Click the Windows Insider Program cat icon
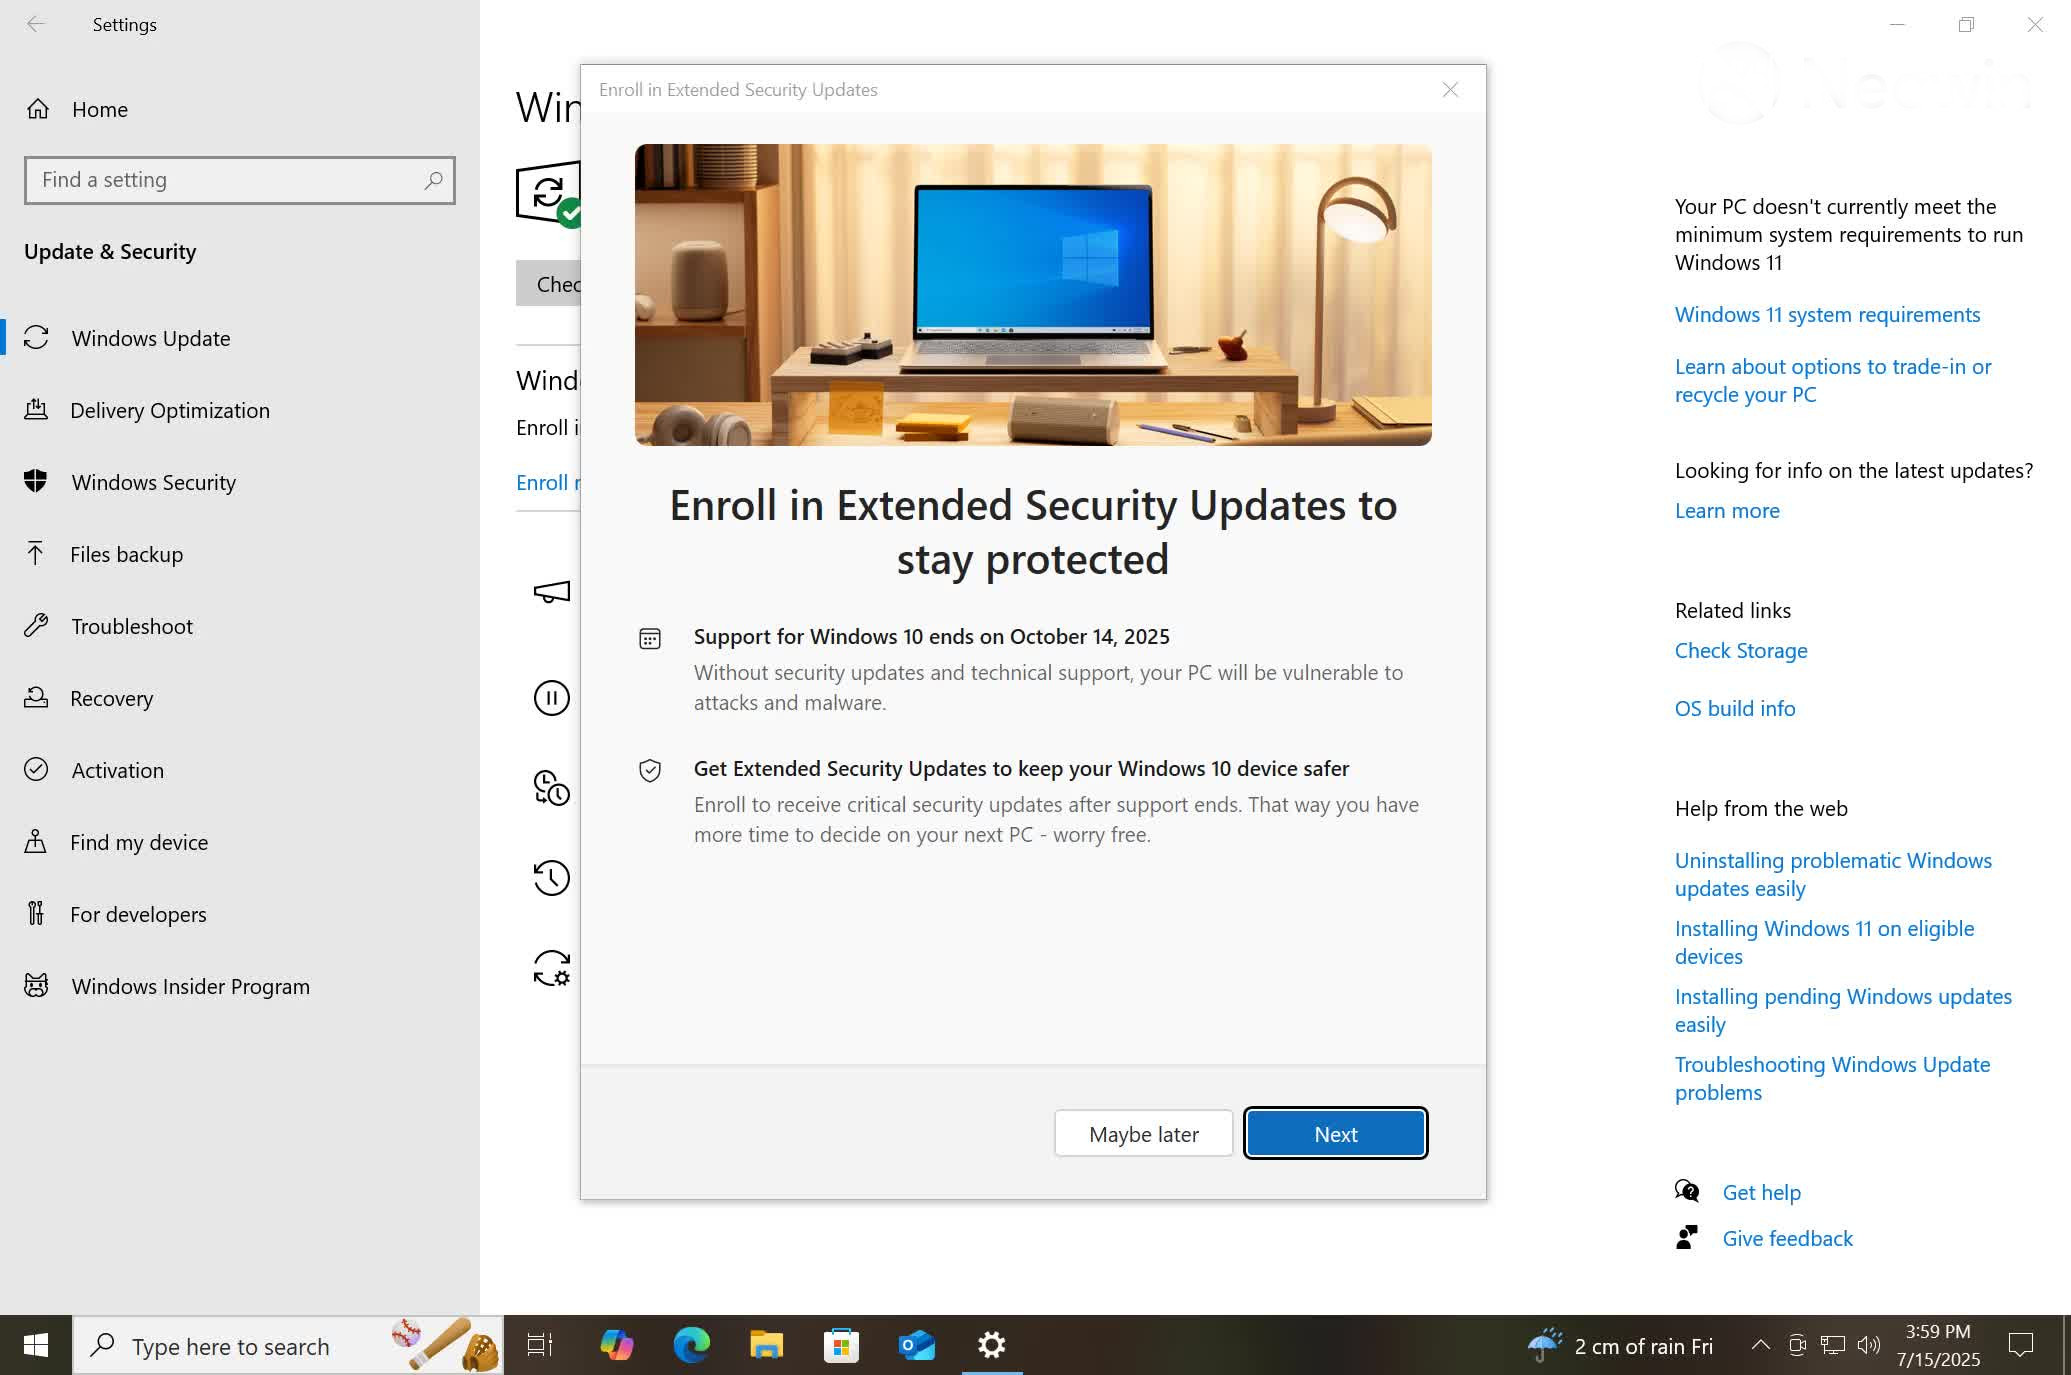This screenshot has width=2071, height=1375. pos(36,986)
